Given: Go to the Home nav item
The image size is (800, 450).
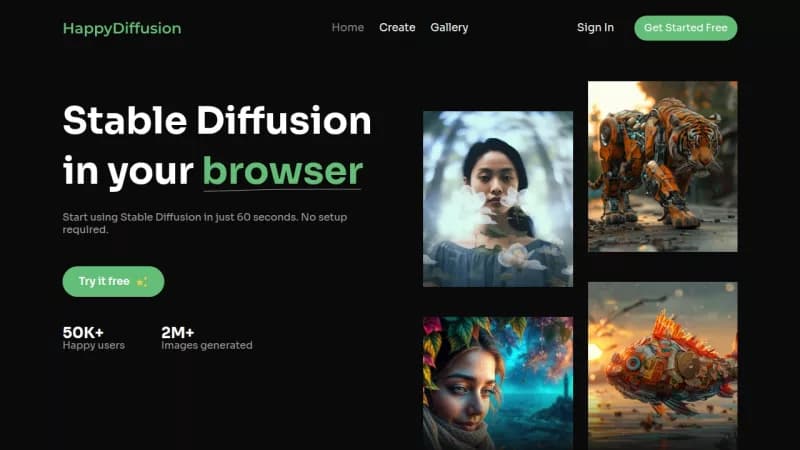Looking at the screenshot, I should pyautogui.click(x=347, y=28).
